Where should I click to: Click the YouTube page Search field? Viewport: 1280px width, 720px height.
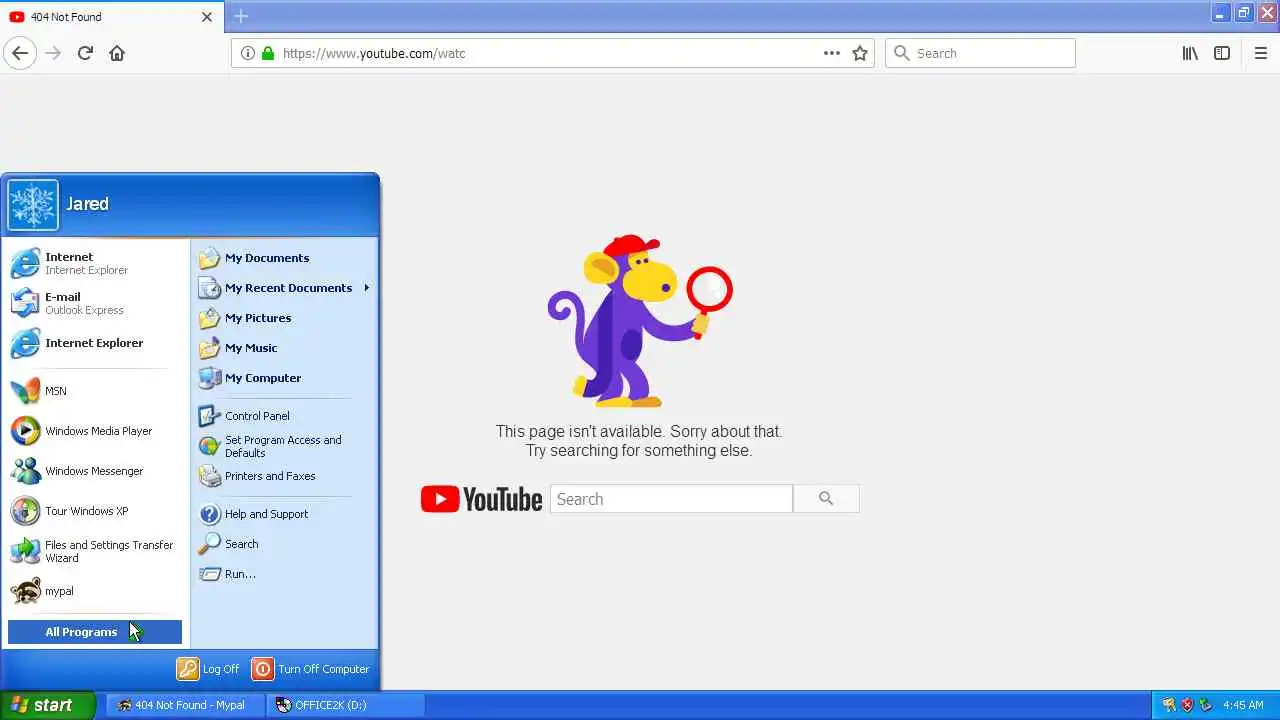point(671,499)
